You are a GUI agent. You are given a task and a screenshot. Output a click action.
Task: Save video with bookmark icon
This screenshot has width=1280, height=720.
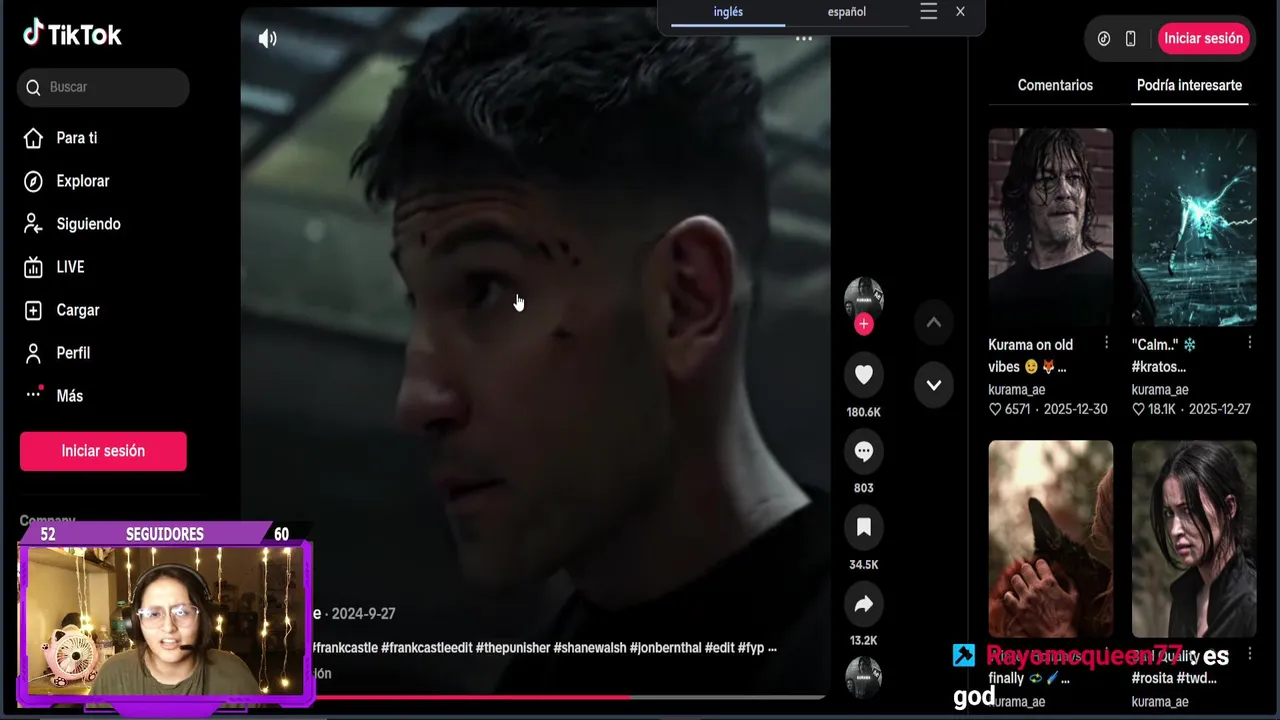click(864, 527)
